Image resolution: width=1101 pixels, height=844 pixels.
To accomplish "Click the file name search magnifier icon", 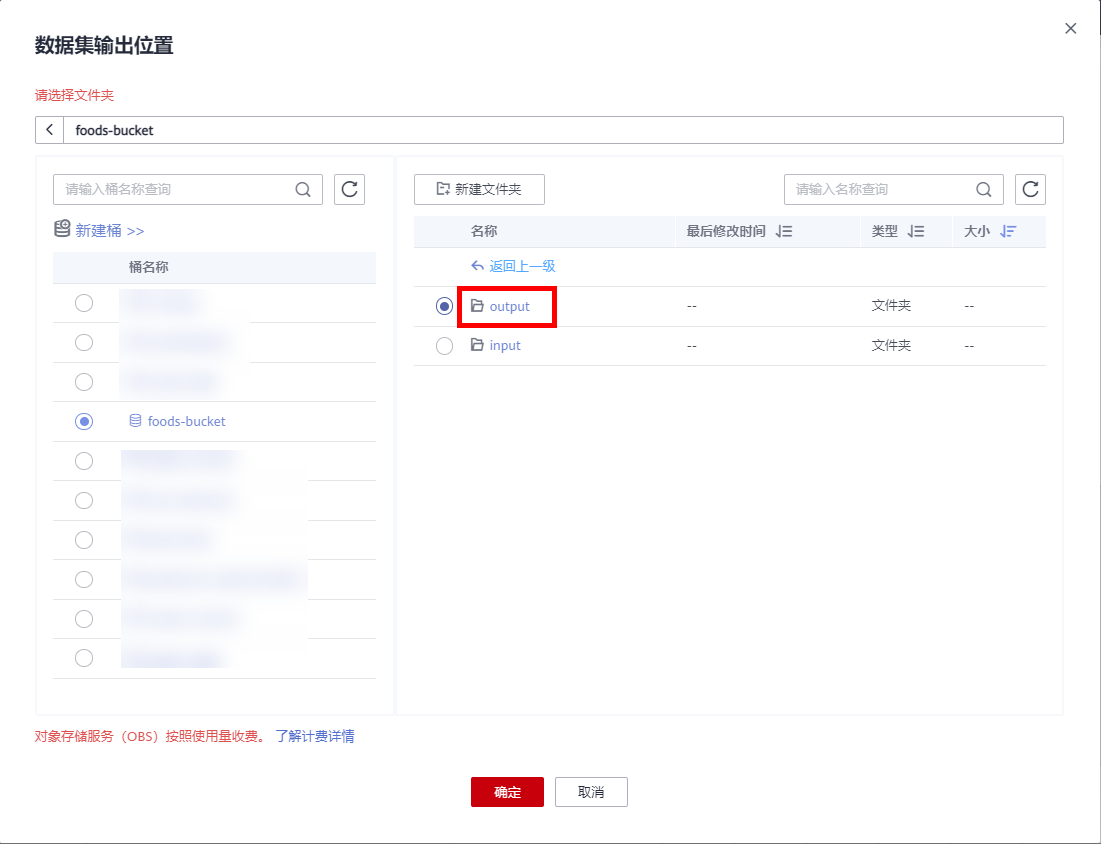I will (x=983, y=189).
